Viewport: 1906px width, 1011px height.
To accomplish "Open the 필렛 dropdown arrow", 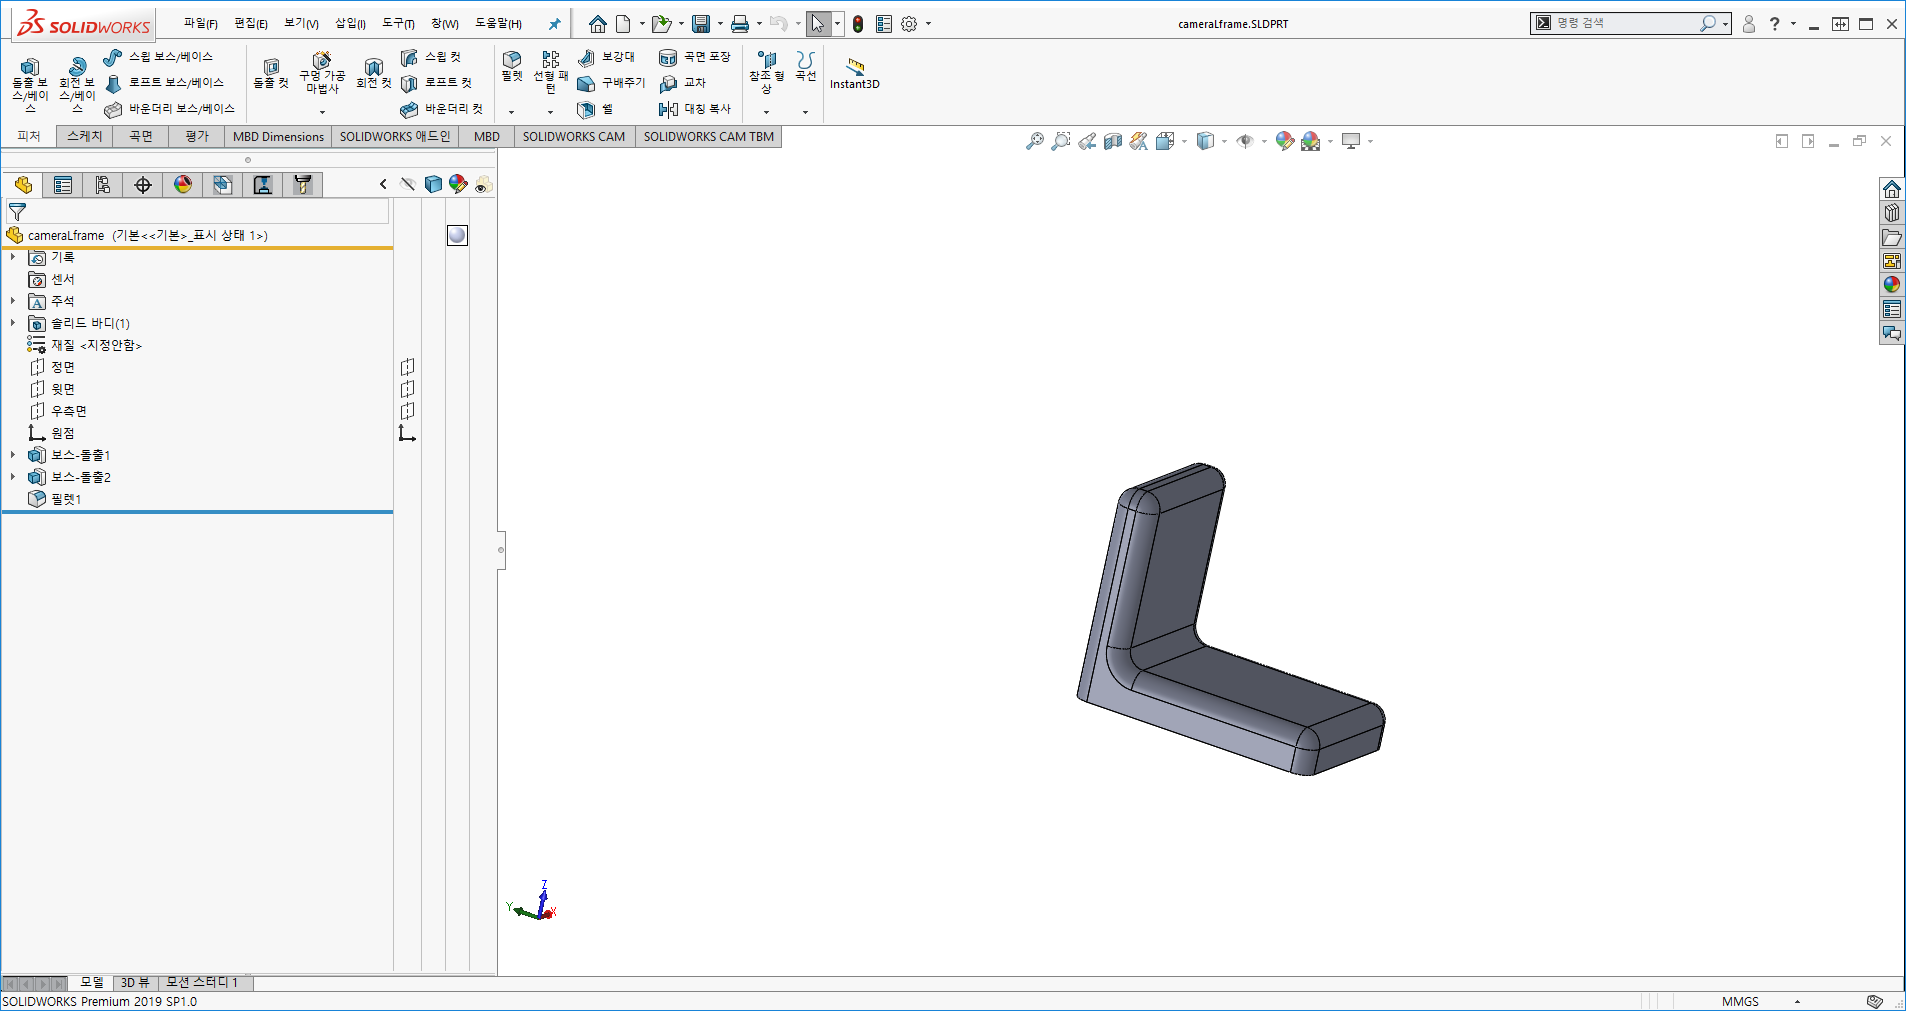I will (512, 112).
